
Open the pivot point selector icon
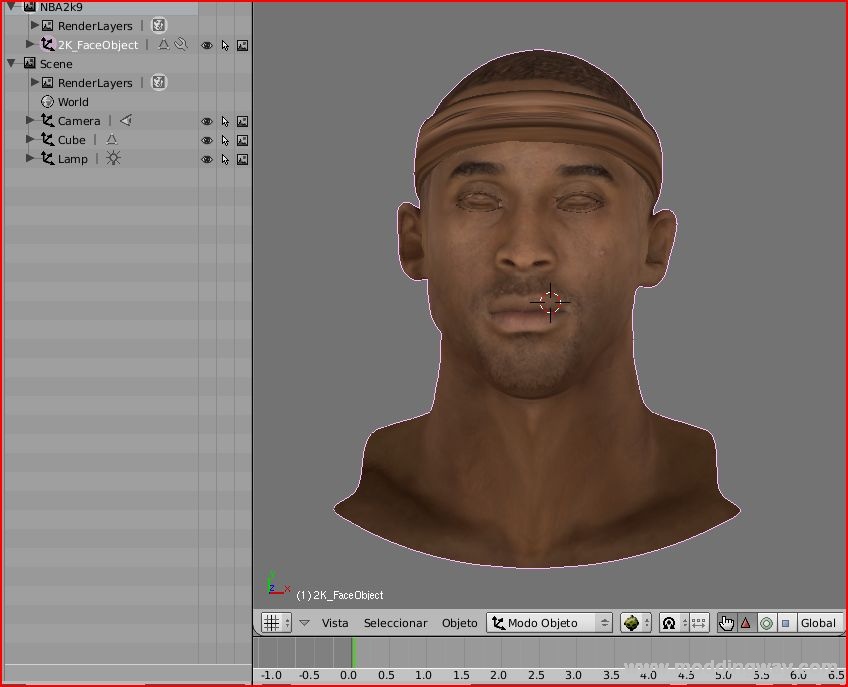coord(668,623)
